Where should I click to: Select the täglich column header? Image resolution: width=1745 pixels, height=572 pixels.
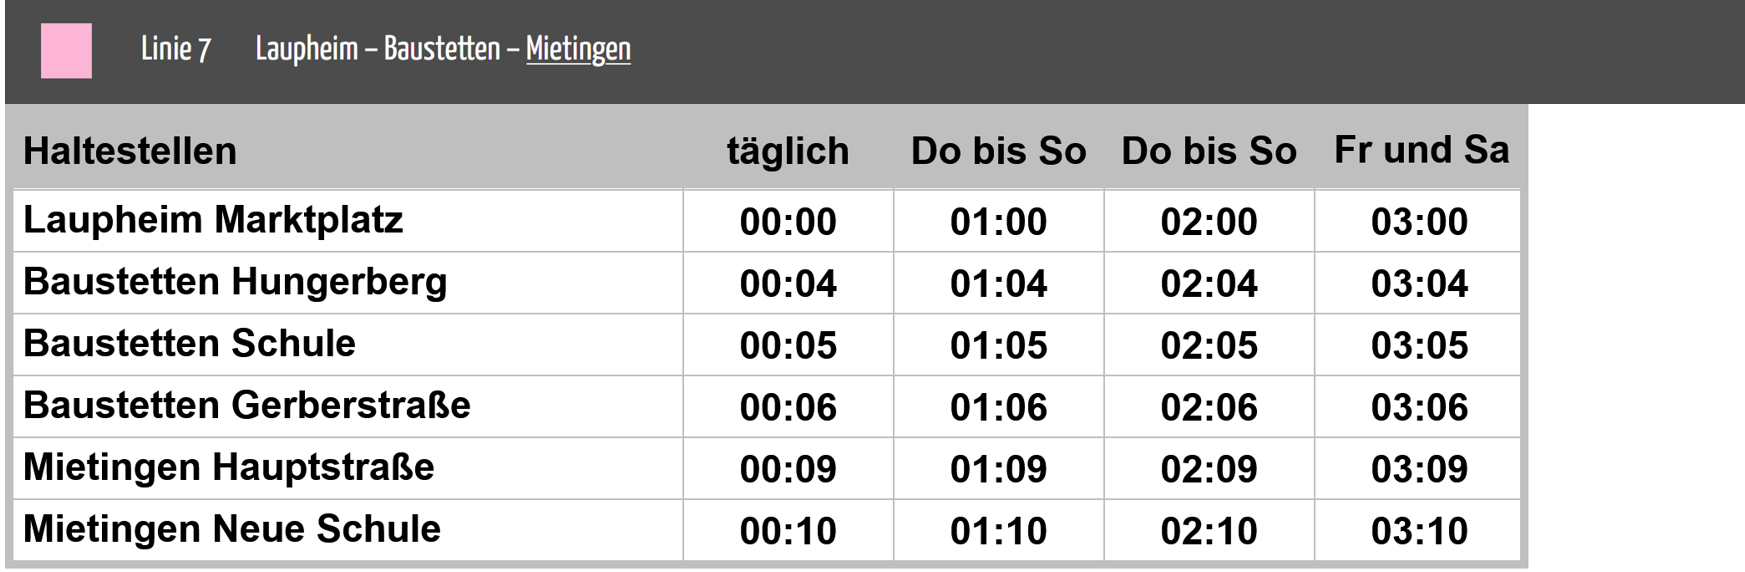click(788, 151)
